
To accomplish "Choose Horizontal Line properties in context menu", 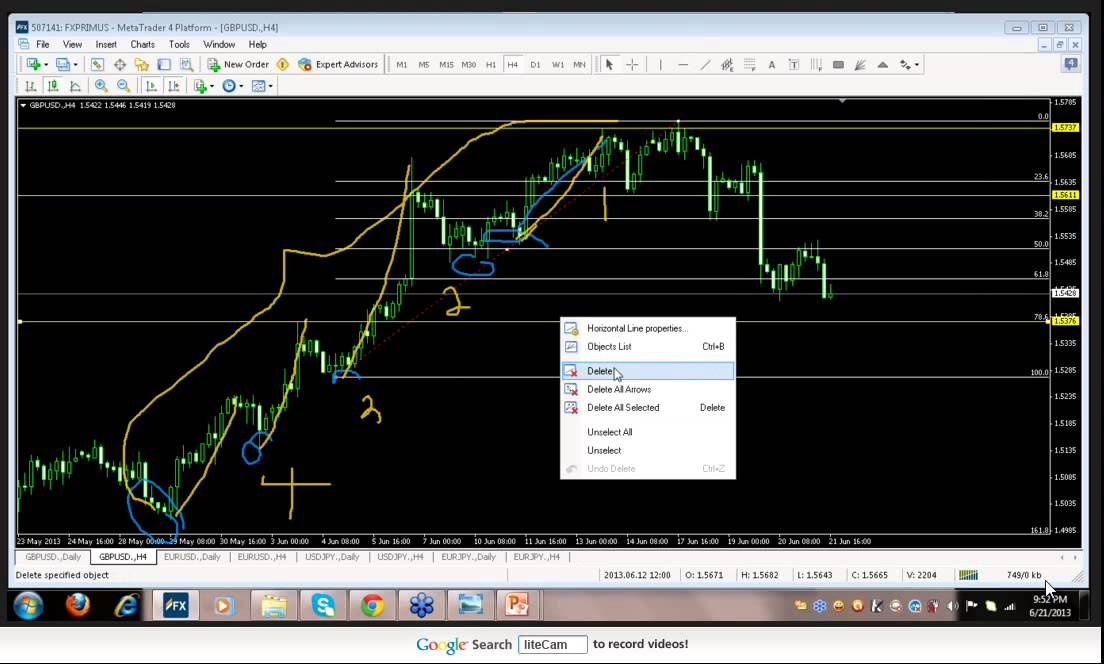I will pyautogui.click(x=648, y=328).
